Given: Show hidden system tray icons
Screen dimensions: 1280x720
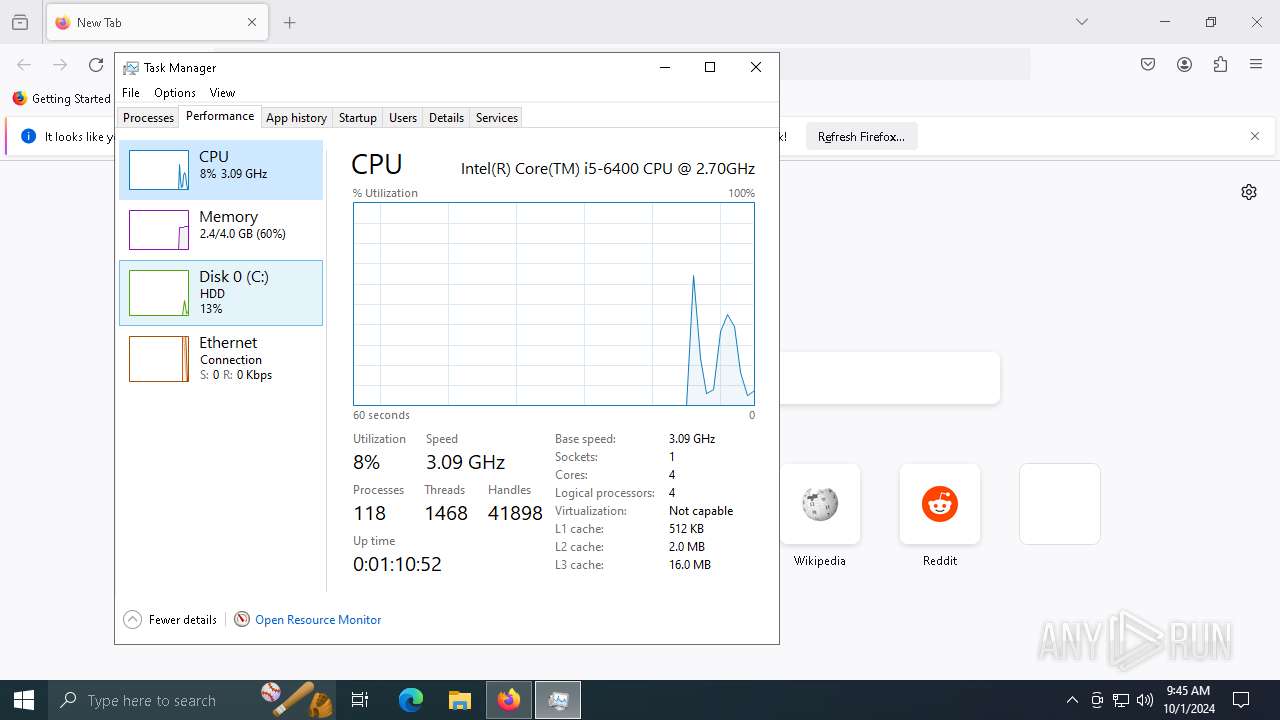Looking at the screenshot, I should tap(1072, 700).
